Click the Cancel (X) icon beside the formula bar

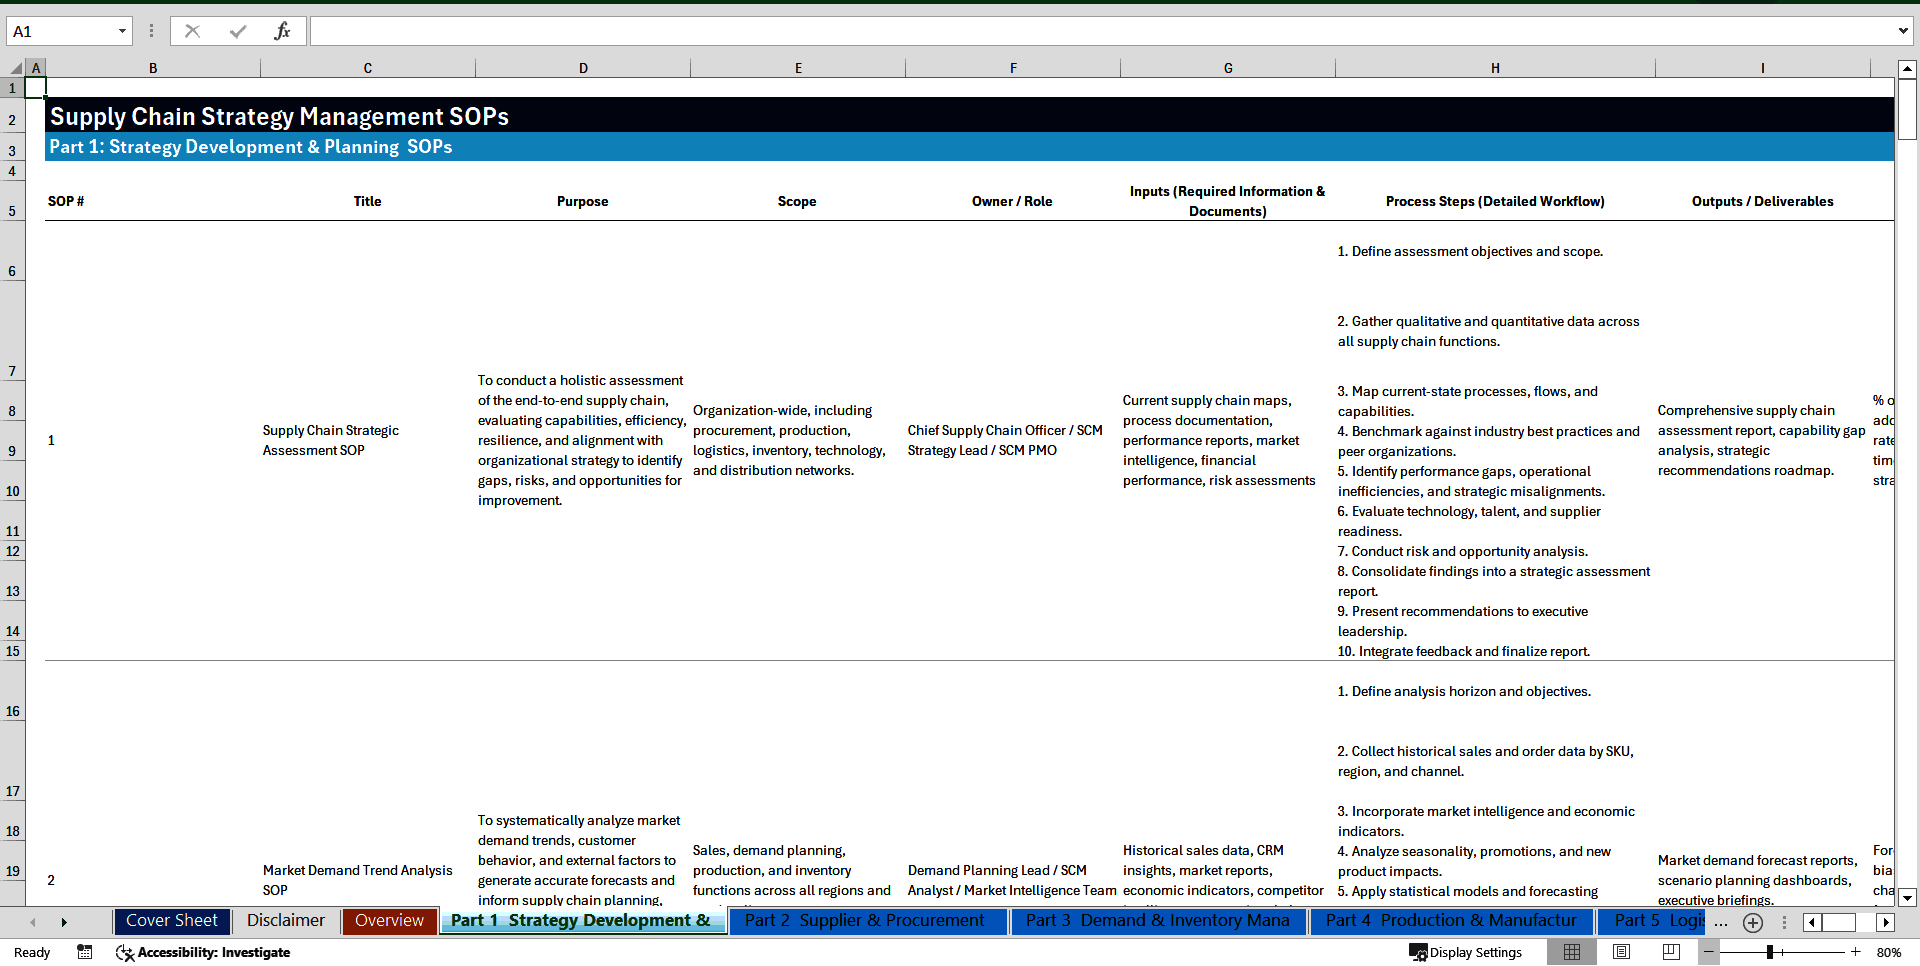pyautogui.click(x=192, y=30)
